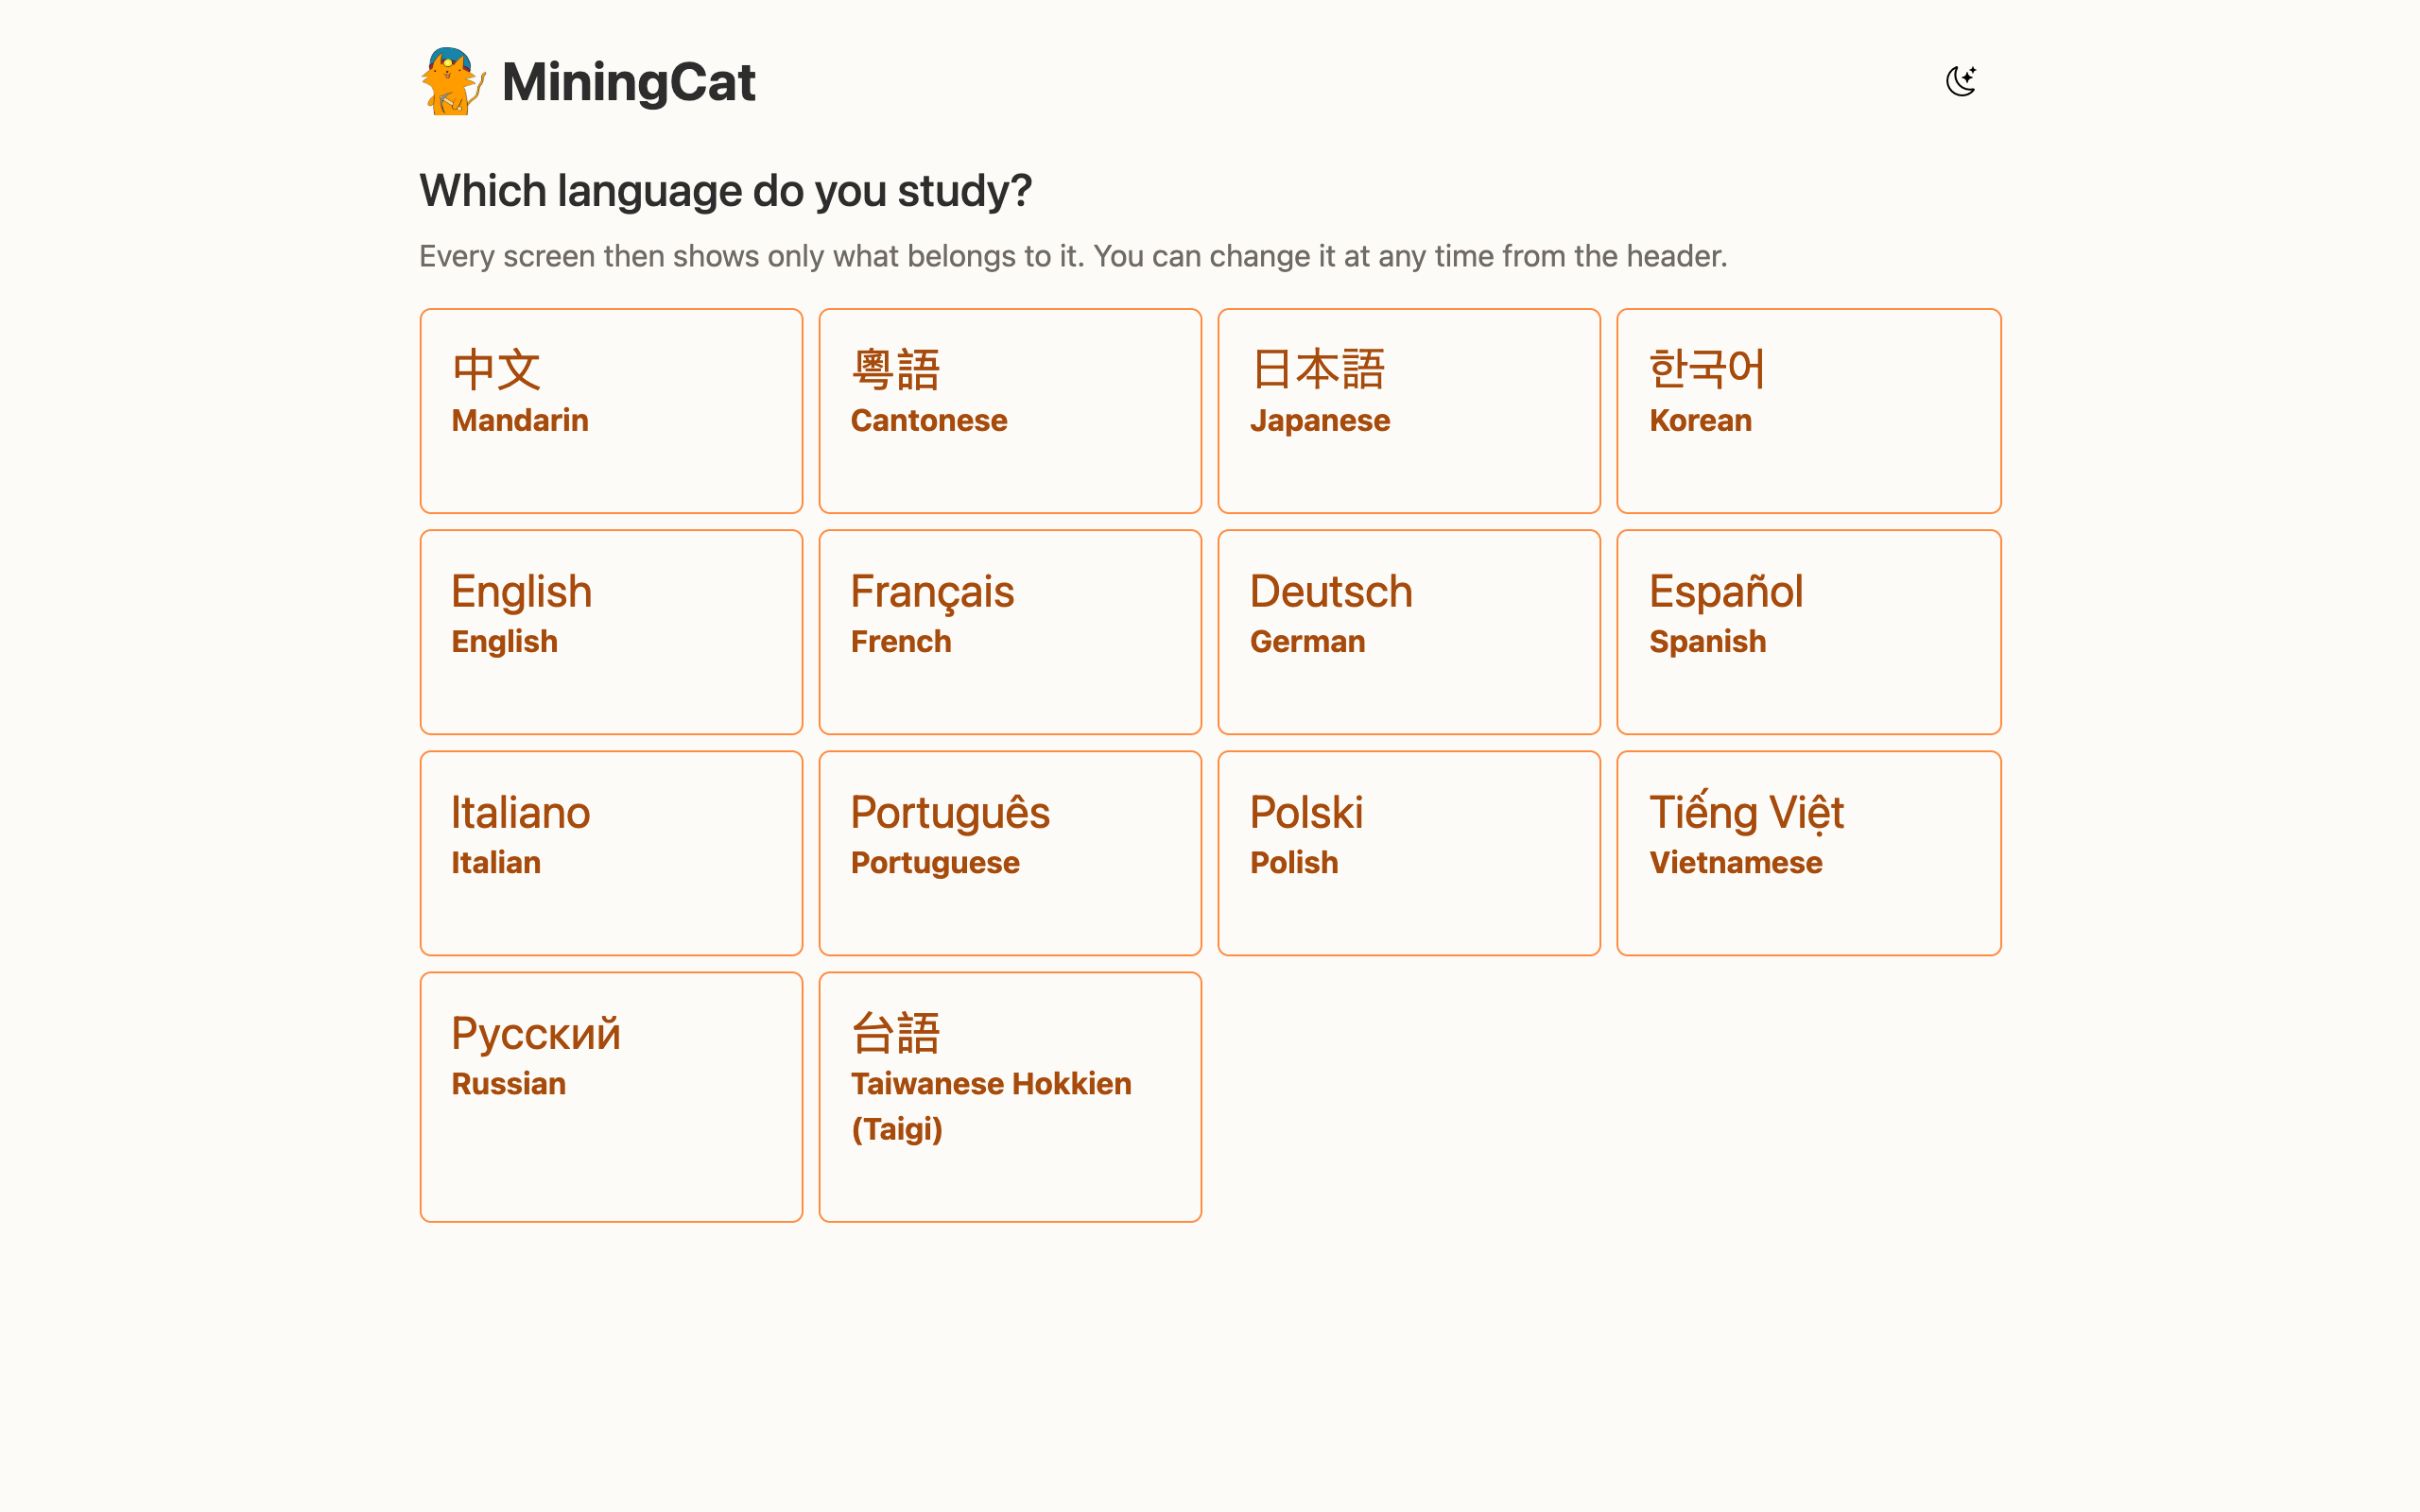Choose the Korean language card
Viewport: 2420px width, 1512px height.
(1808, 411)
